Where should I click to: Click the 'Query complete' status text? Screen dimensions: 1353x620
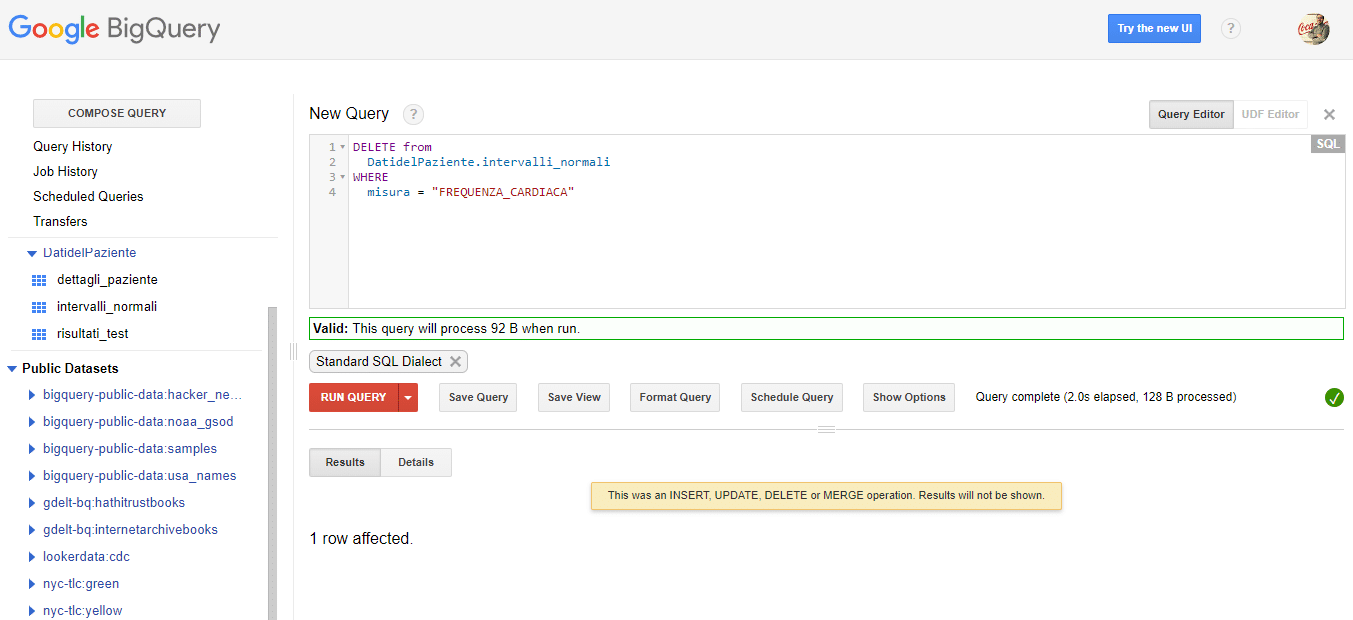1106,397
